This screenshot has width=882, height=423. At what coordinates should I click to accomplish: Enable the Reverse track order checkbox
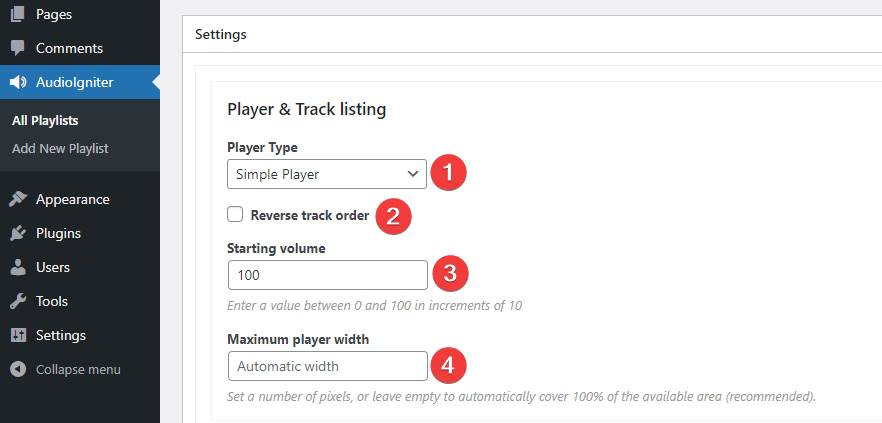(235, 214)
